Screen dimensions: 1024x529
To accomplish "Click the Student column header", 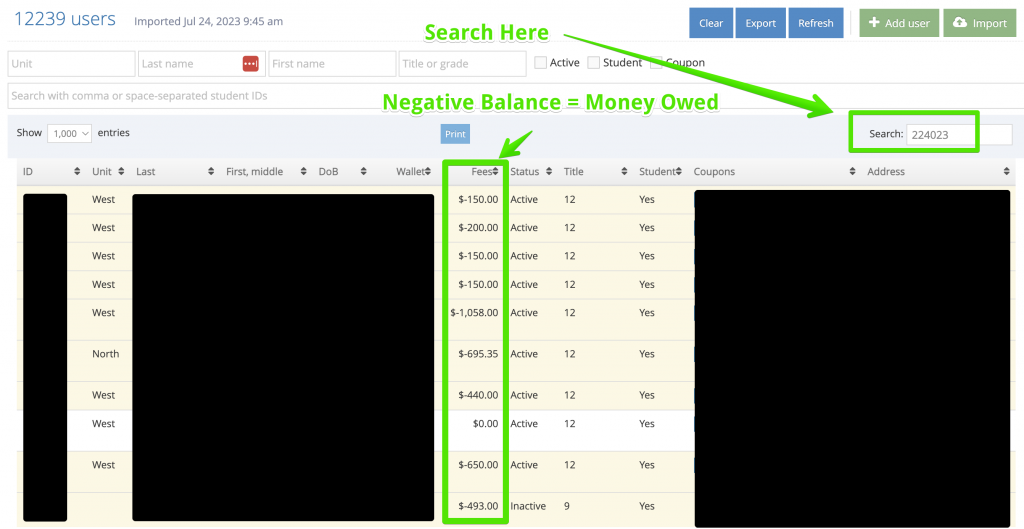I will point(656,172).
